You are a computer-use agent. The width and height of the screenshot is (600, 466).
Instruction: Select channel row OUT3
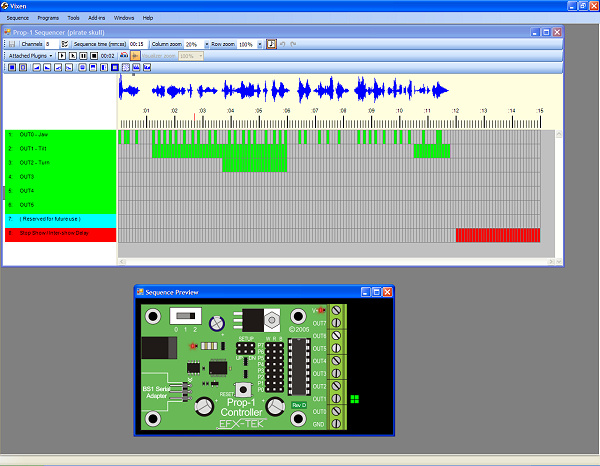point(60,177)
